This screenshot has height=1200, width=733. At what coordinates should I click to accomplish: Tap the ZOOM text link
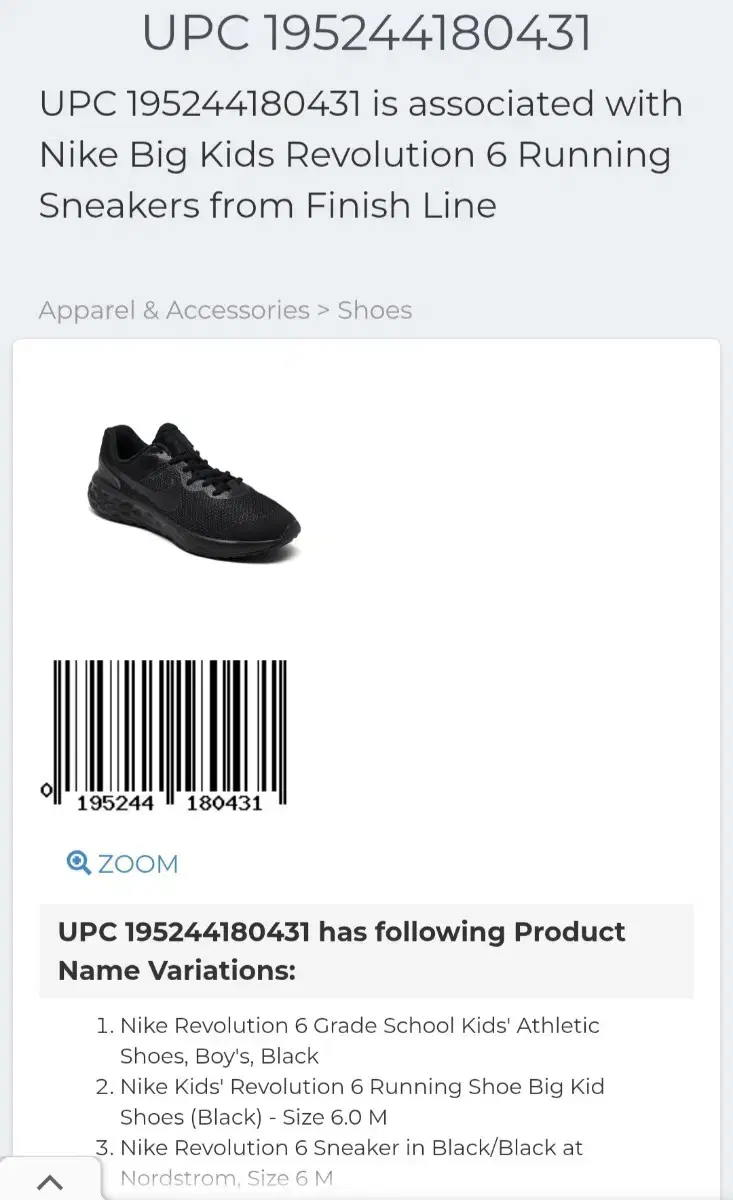[137, 863]
